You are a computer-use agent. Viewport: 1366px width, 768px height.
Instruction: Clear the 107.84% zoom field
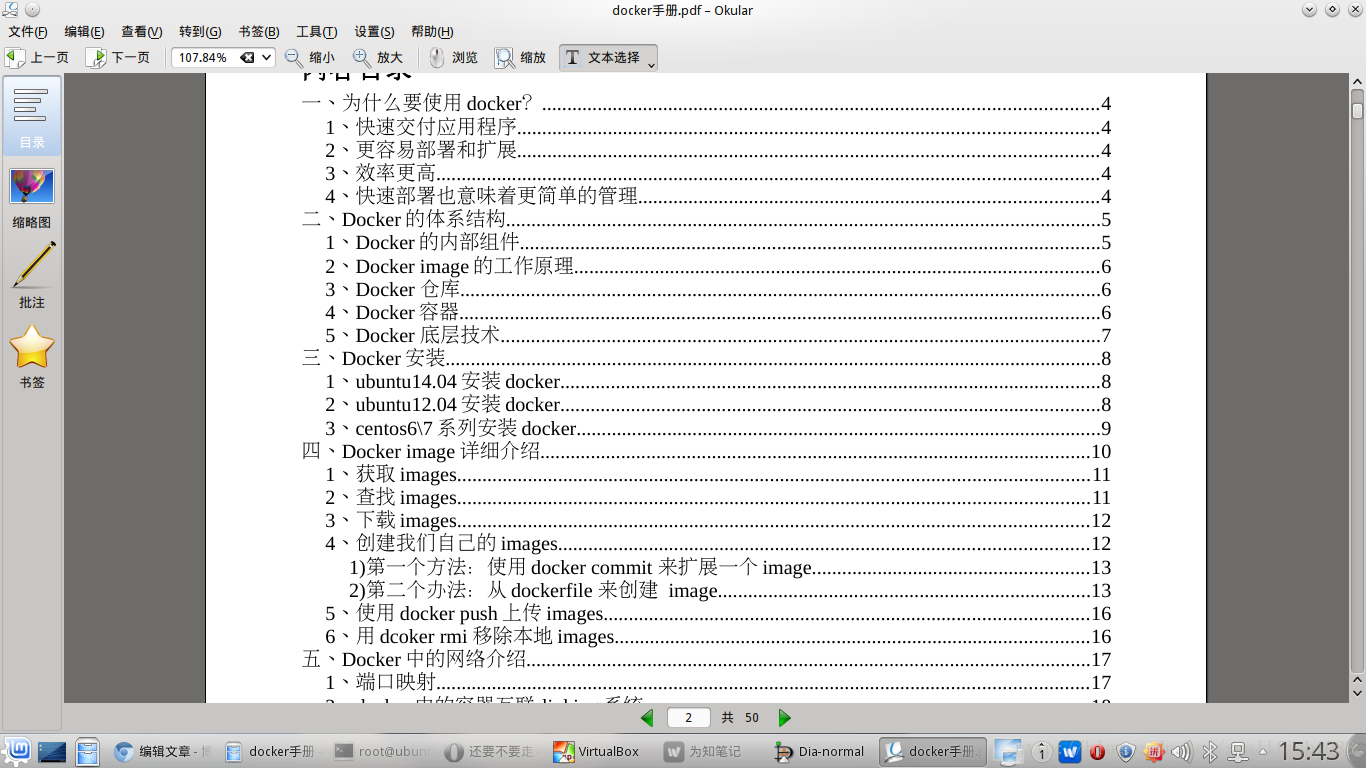(x=247, y=58)
